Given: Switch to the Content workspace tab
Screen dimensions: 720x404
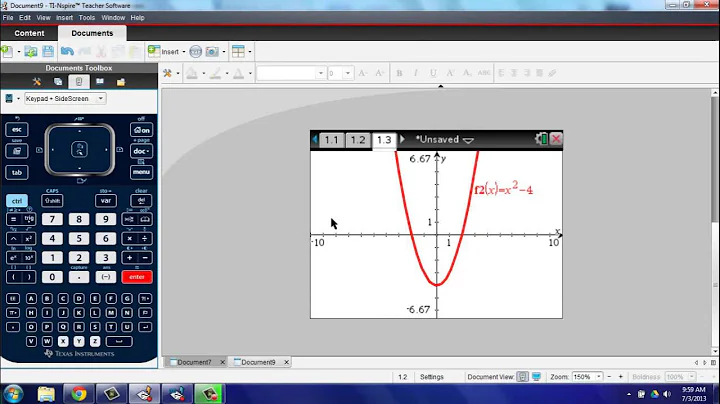Looking at the screenshot, I should pos(29,33).
